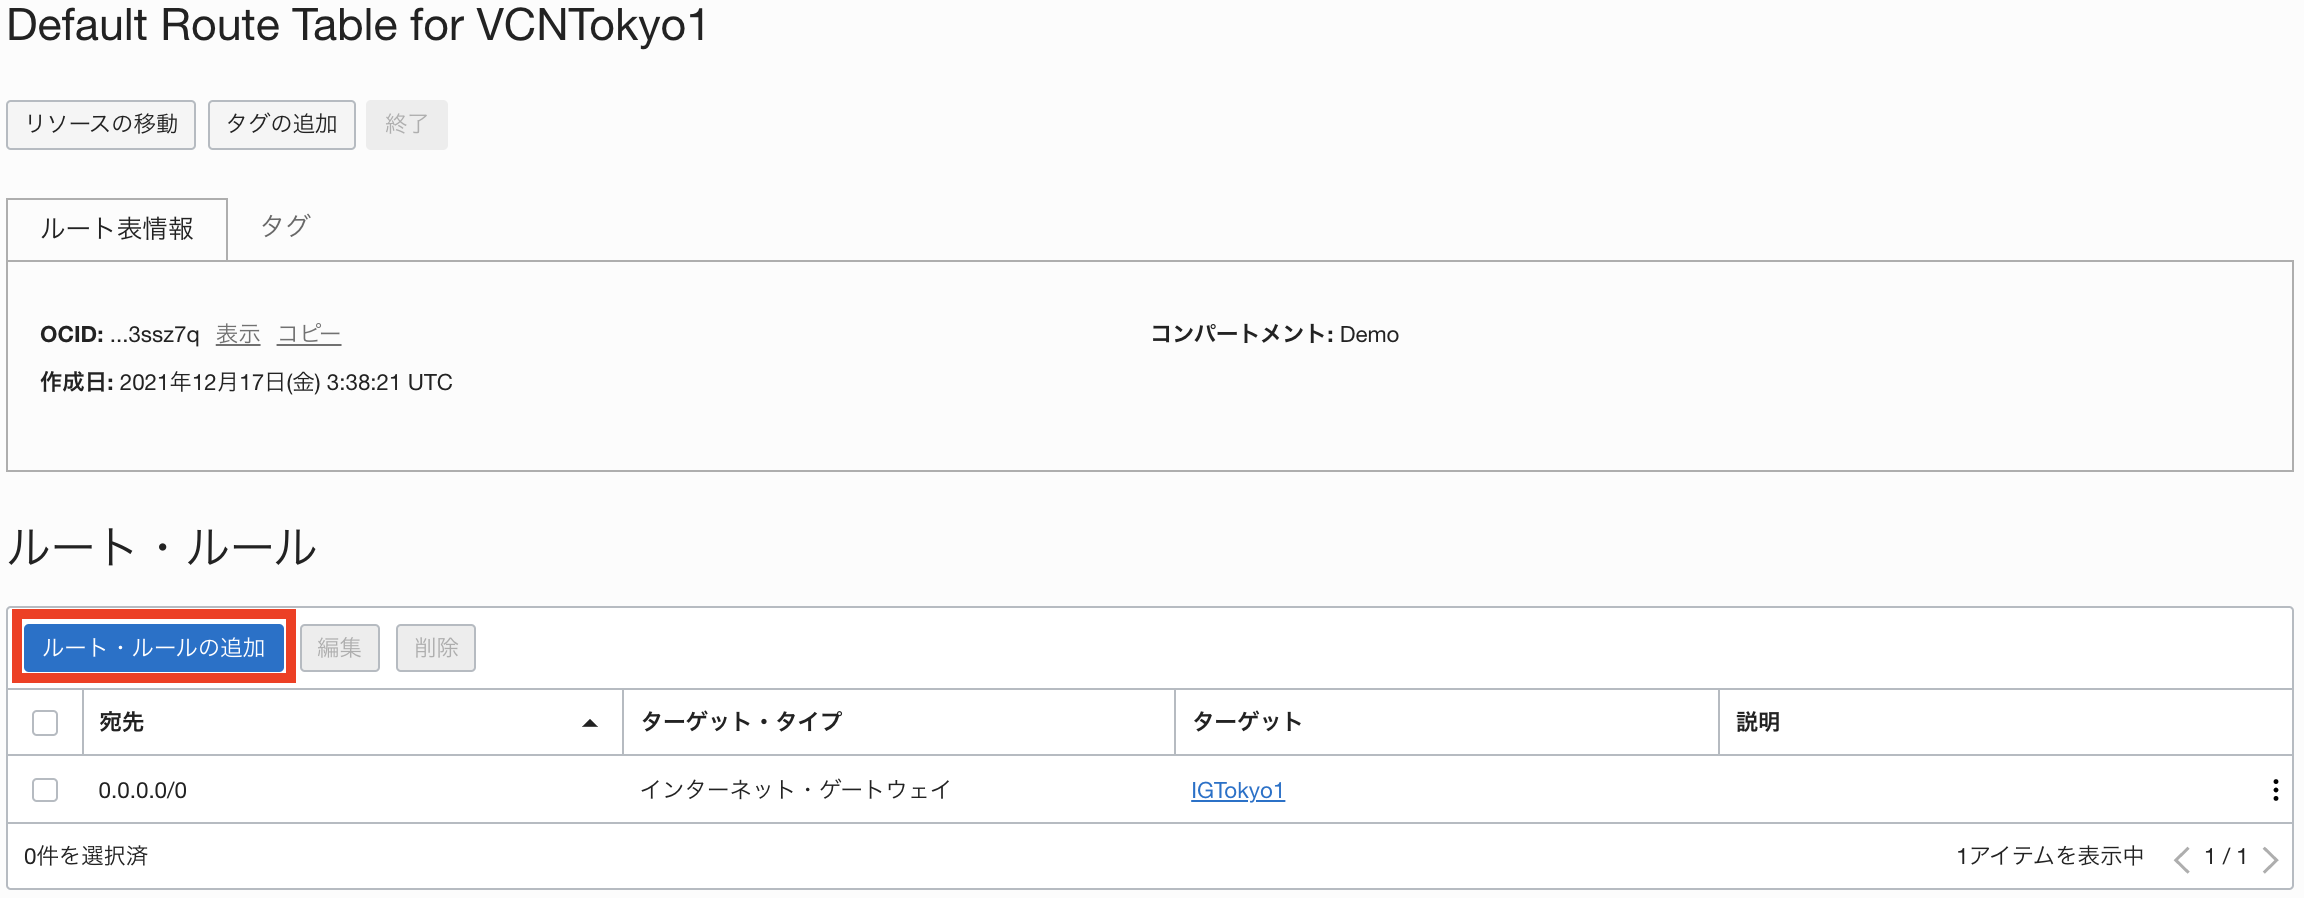
Task: Click the ターゲット・タイプ column header
Action: [742, 720]
